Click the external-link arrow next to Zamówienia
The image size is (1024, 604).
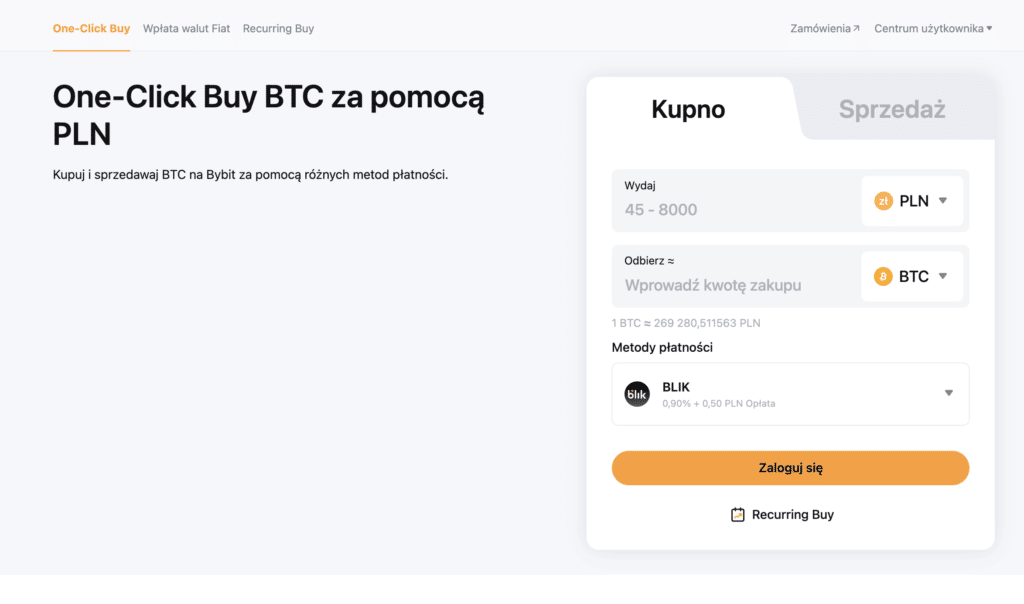click(858, 28)
